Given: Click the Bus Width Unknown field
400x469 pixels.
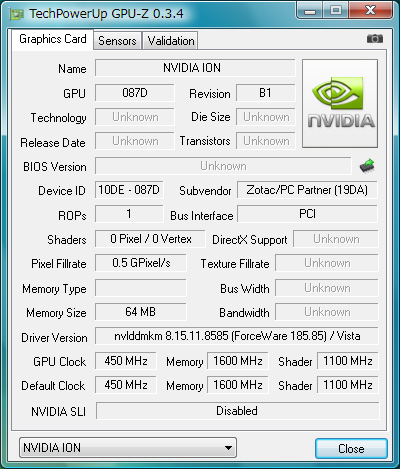Looking at the screenshot, I should pos(327,288).
